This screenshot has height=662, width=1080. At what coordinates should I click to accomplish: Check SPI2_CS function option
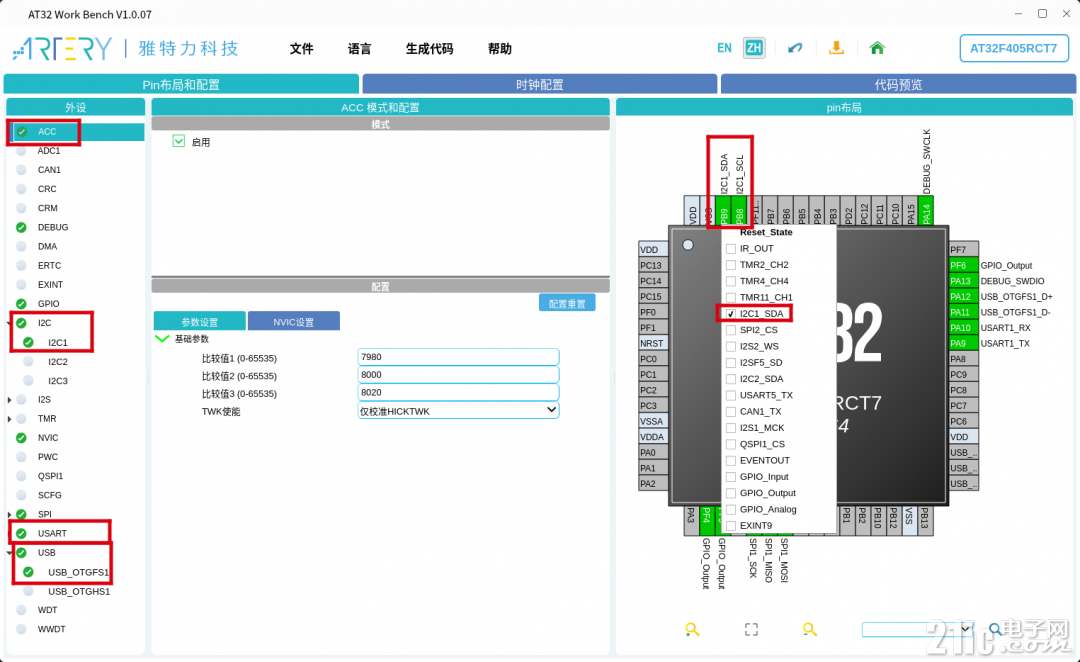(731, 331)
